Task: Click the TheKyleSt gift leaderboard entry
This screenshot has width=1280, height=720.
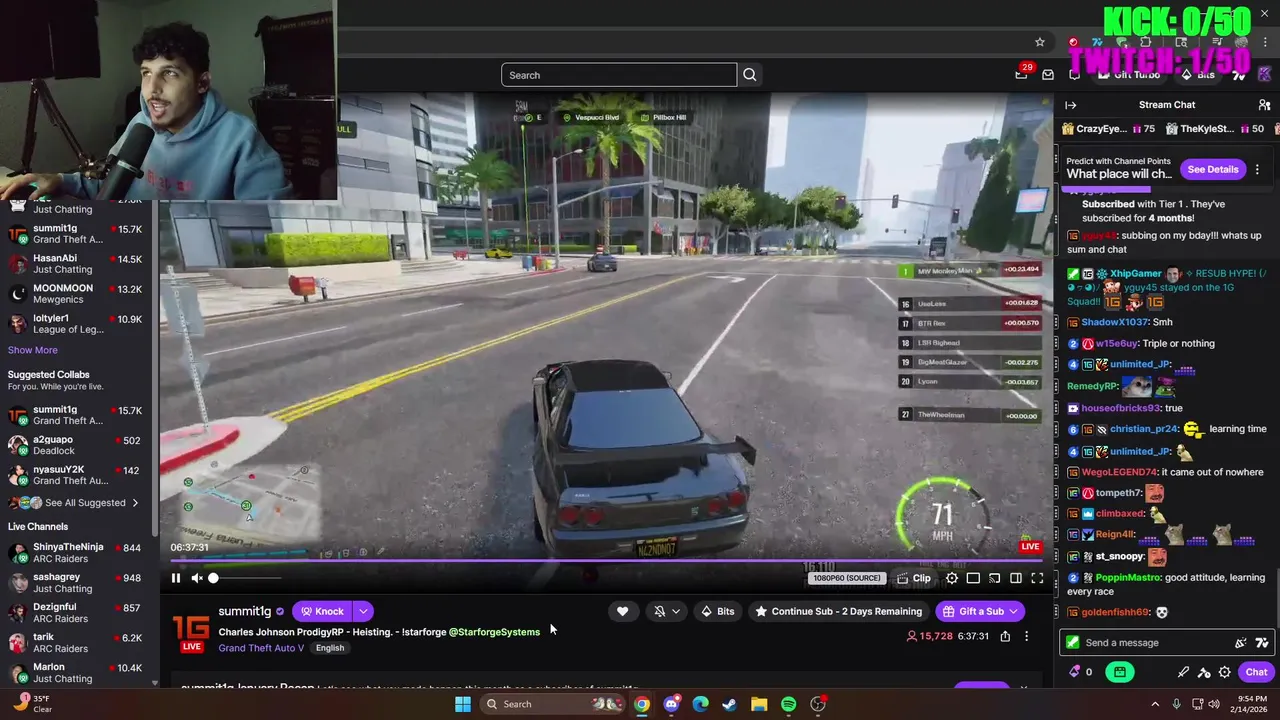Action: (x=1214, y=129)
